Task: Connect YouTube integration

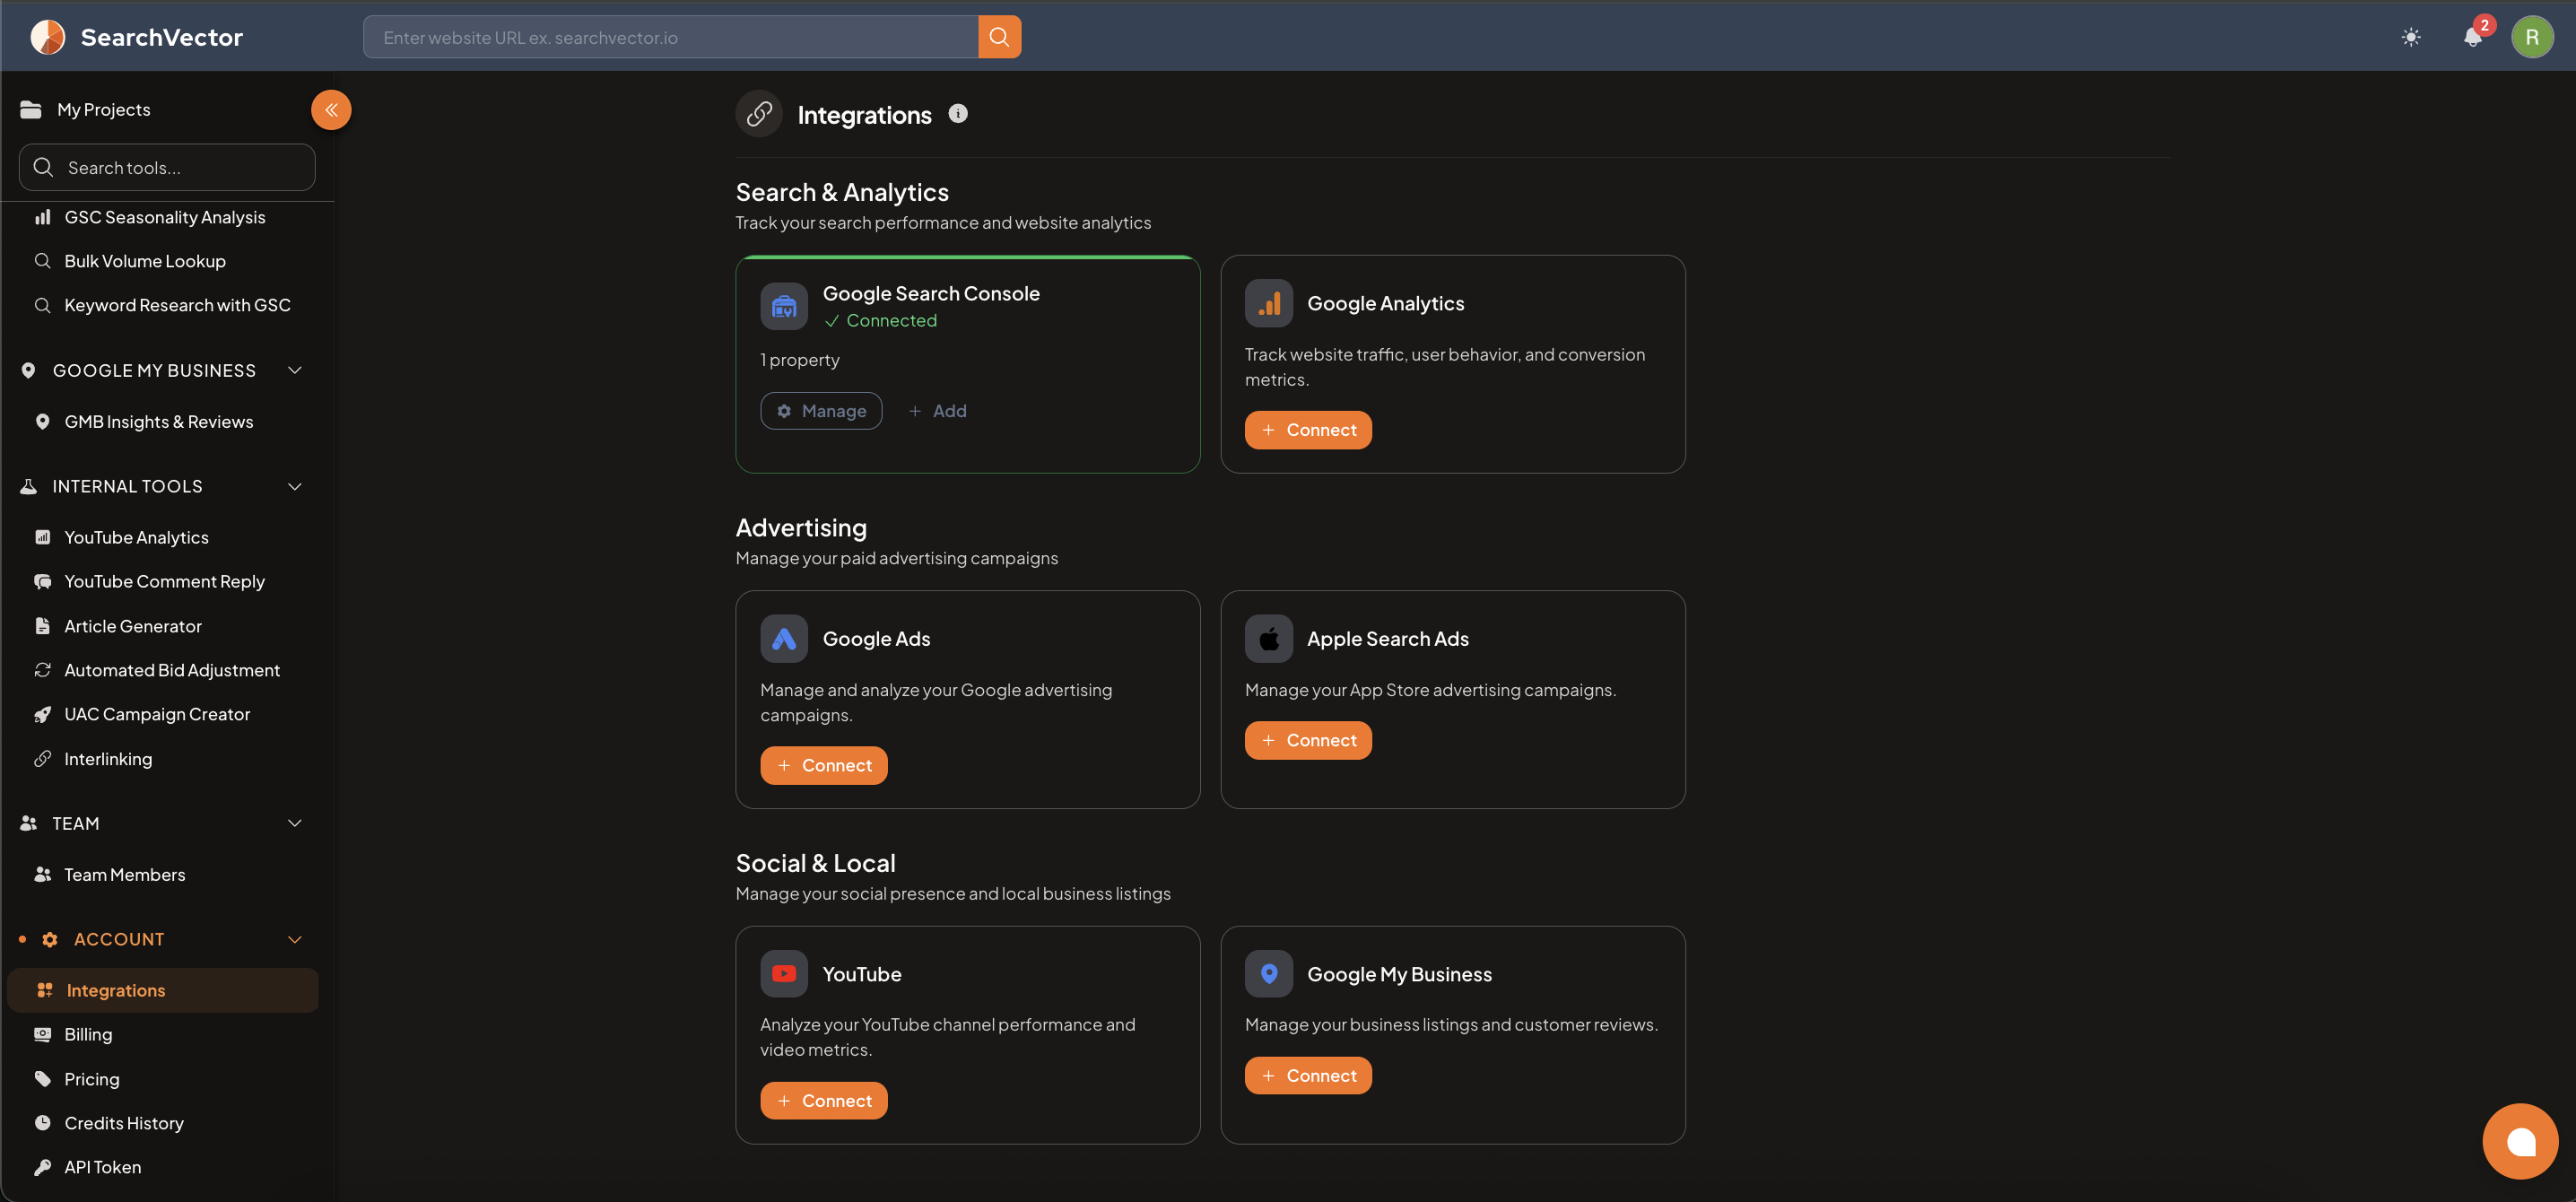Action: (823, 1101)
